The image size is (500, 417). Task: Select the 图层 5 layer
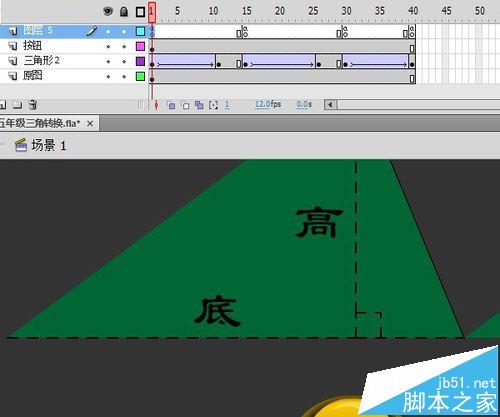pyautogui.click(x=38, y=31)
